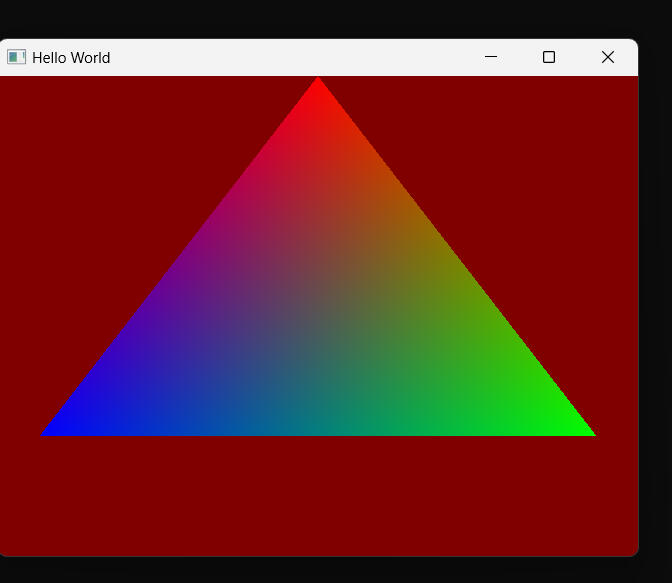672x583 pixels.
Task: Click black desktop strip below the window
Action: pos(320,570)
